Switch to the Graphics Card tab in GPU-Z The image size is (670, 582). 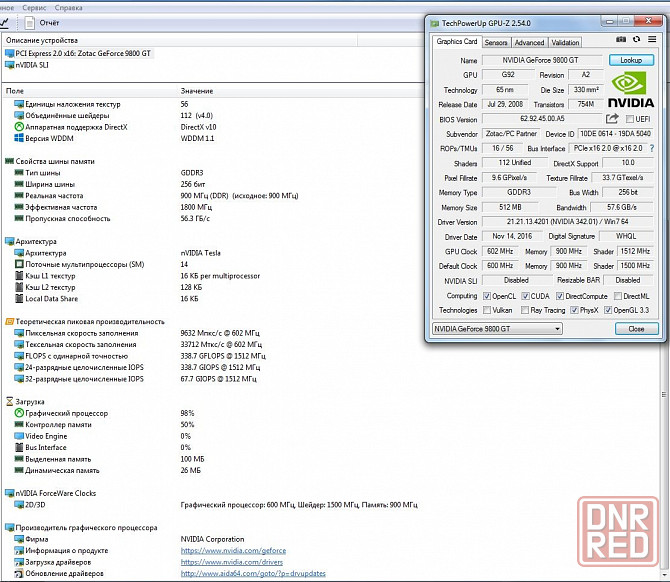(x=456, y=41)
